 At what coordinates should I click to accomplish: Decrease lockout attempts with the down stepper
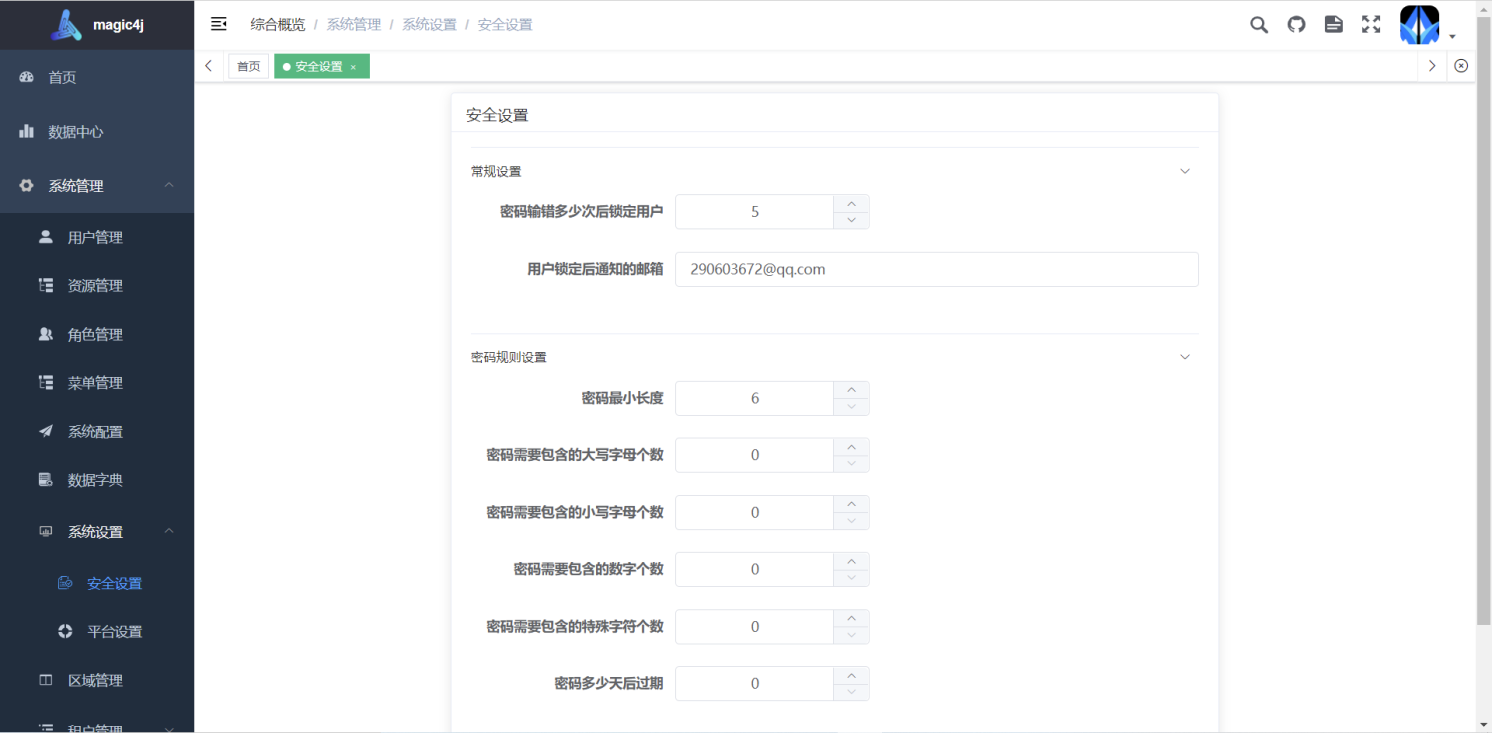(851, 219)
